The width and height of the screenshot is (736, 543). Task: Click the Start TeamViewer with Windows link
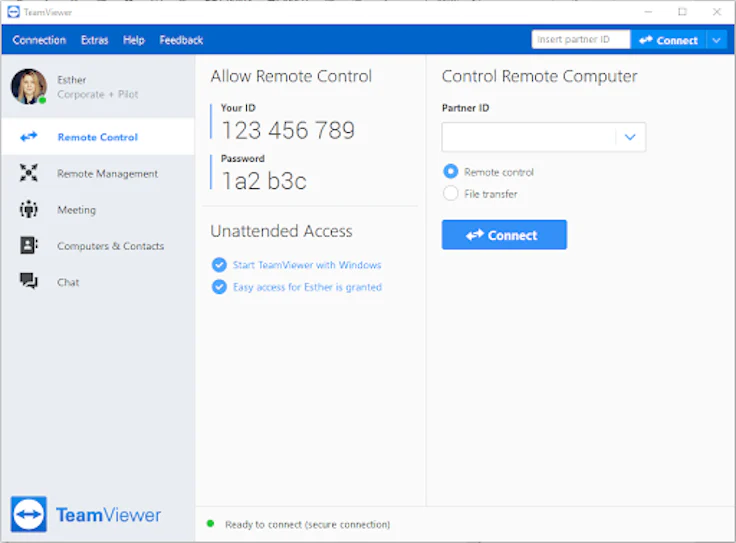[307, 265]
